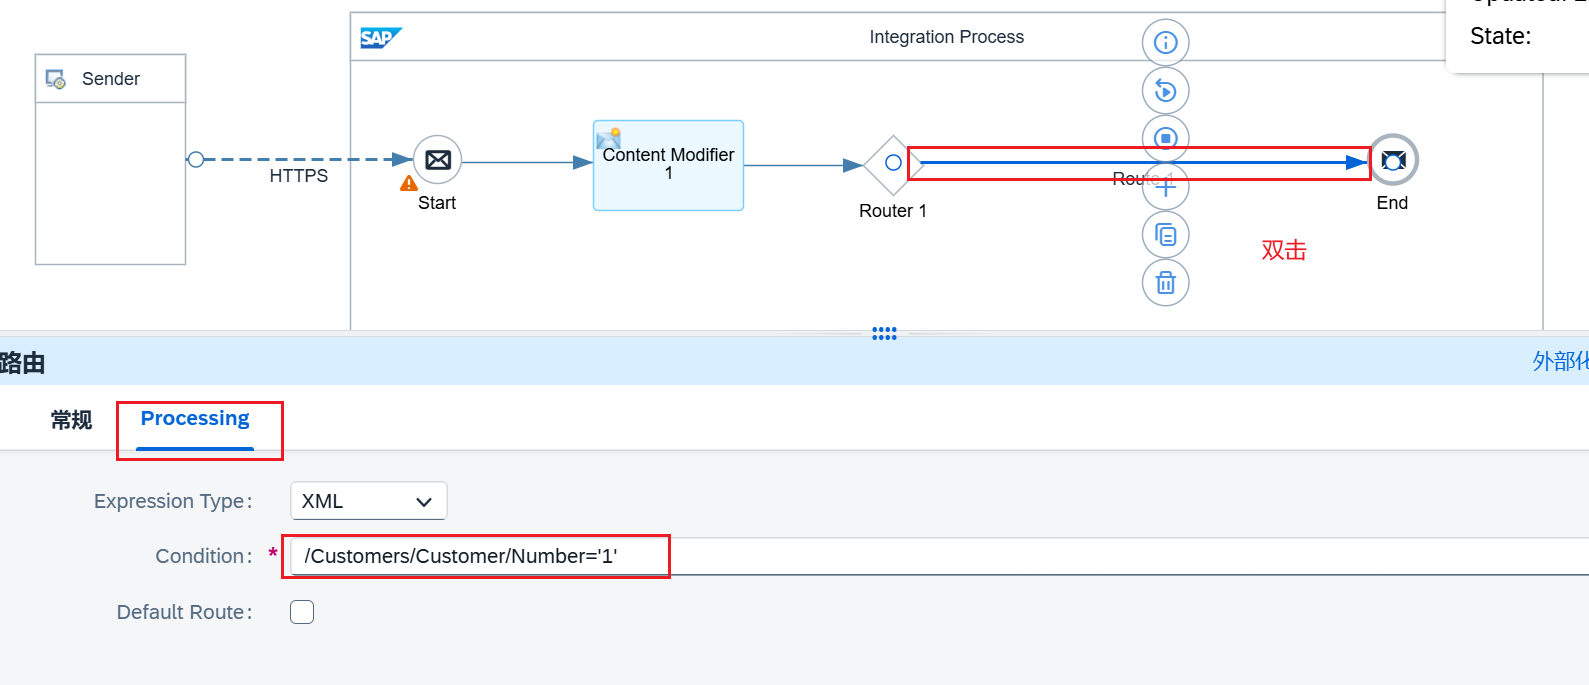Viewport: 1589px width, 685px height.
Task: Select the Start message event
Action: pos(437,160)
